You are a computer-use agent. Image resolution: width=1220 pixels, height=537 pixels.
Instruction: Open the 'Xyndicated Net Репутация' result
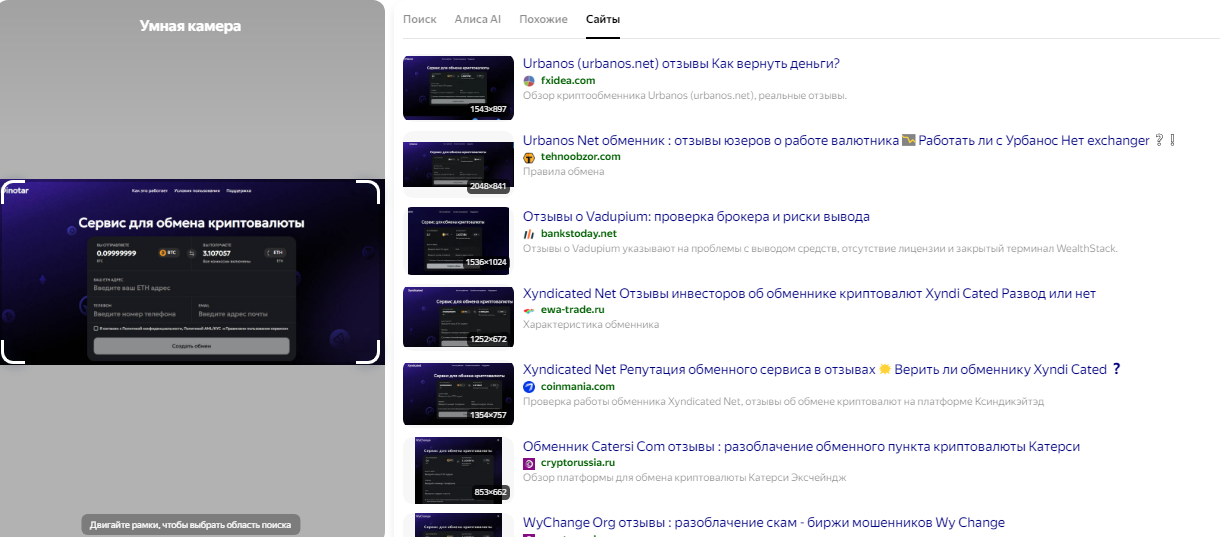pyautogui.click(x=822, y=369)
